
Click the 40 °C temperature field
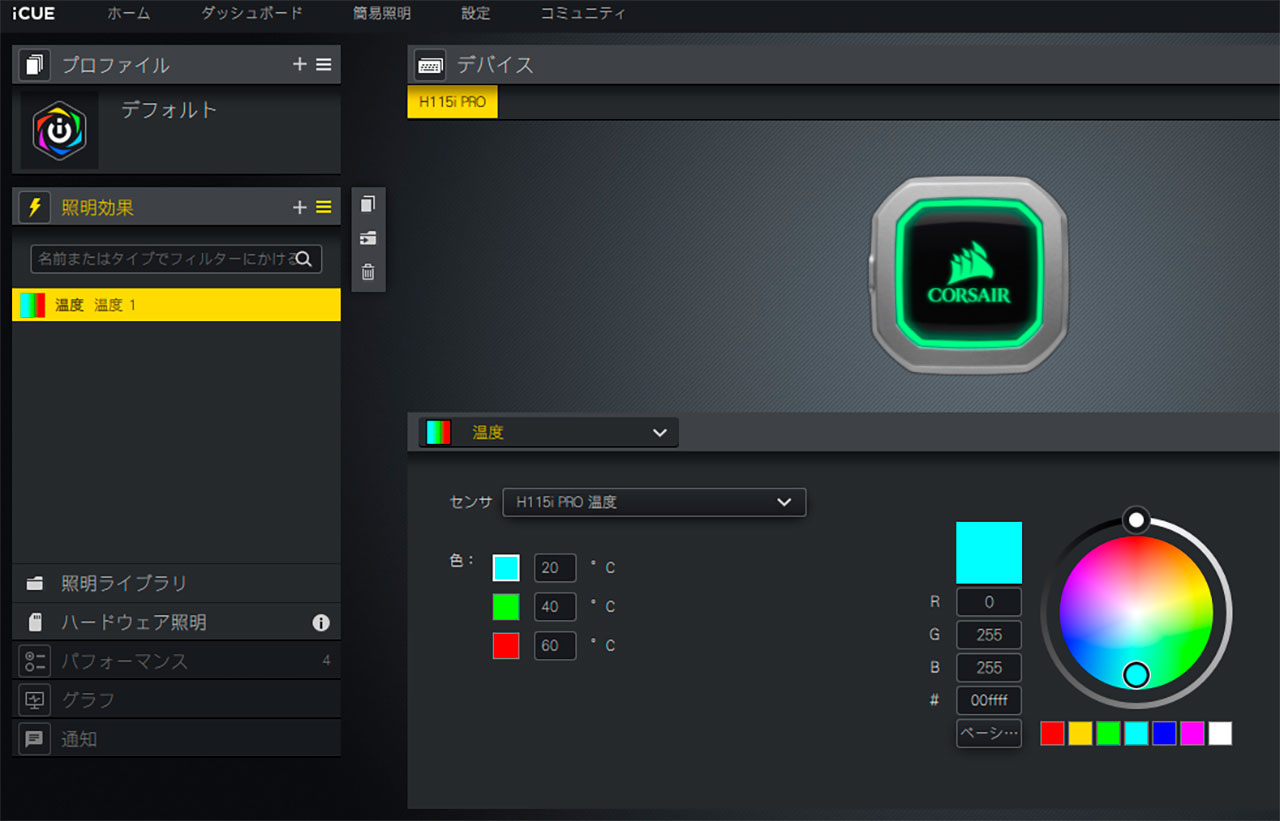click(555, 607)
